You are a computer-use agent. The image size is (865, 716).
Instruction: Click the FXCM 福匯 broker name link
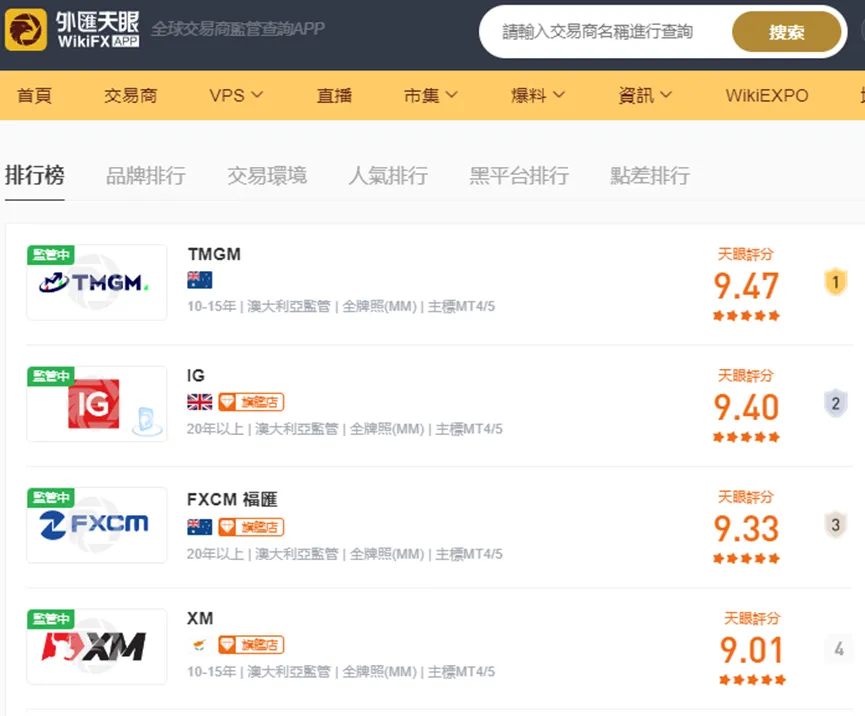click(x=232, y=499)
